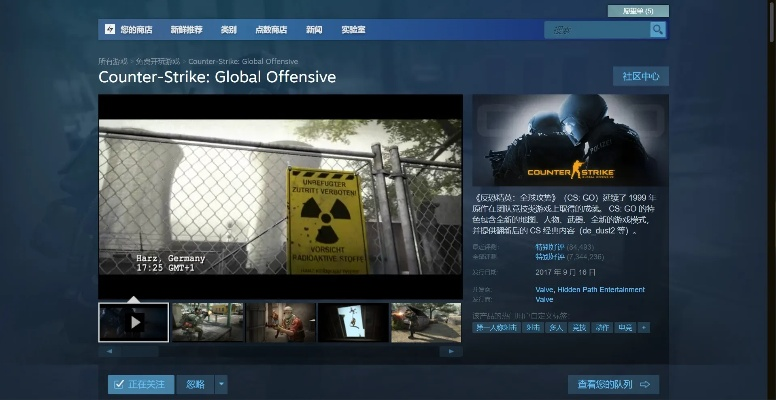
Task: Open the 实验室 labs tab
Action: coord(352,30)
